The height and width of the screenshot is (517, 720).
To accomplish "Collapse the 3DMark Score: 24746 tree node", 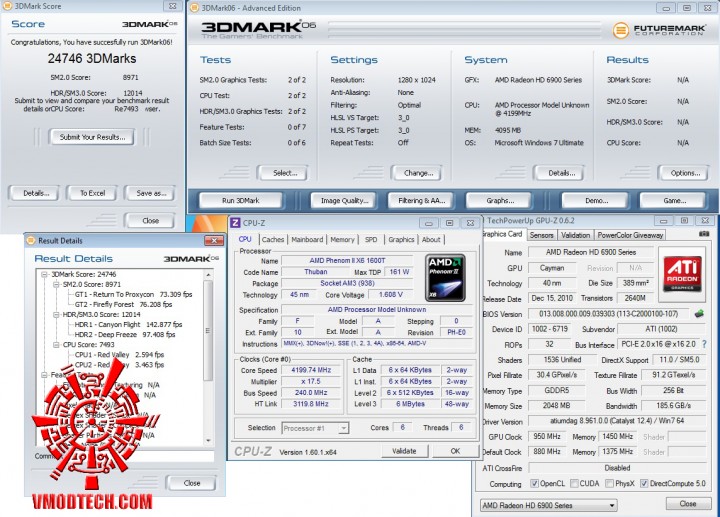I will pos(45,274).
